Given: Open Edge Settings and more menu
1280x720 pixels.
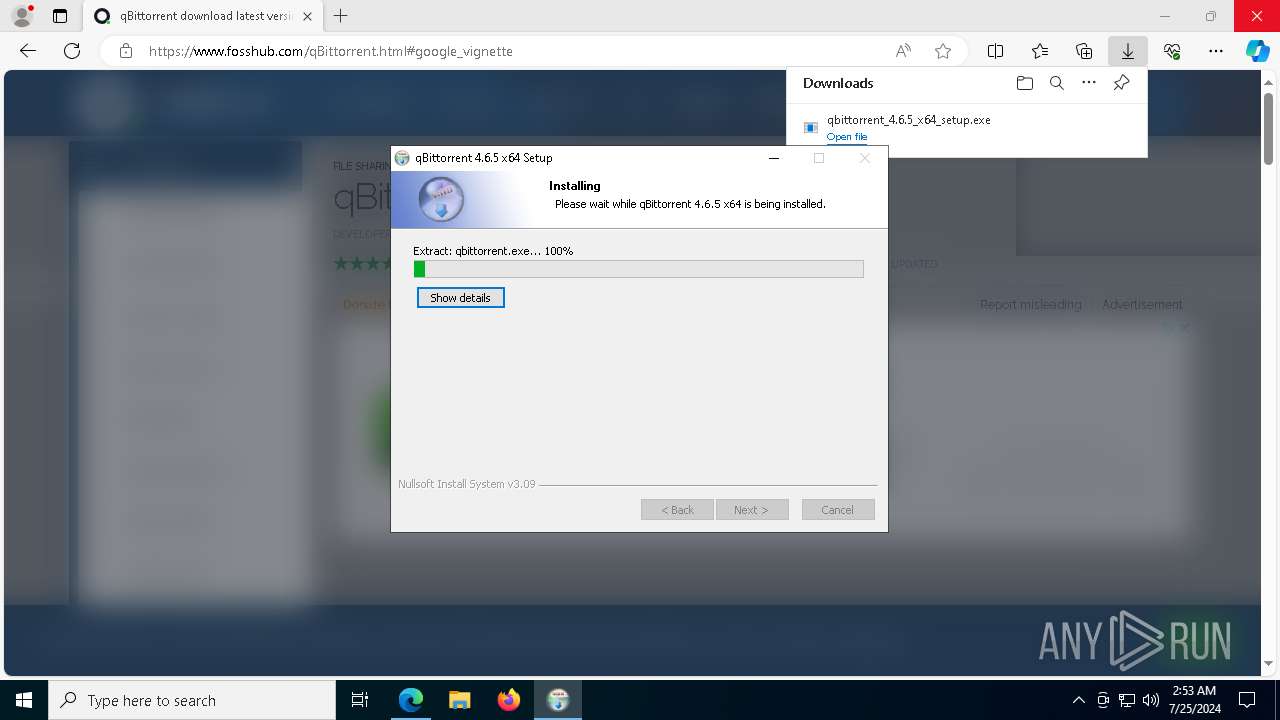Looking at the screenshot, I should (1216, 51).
